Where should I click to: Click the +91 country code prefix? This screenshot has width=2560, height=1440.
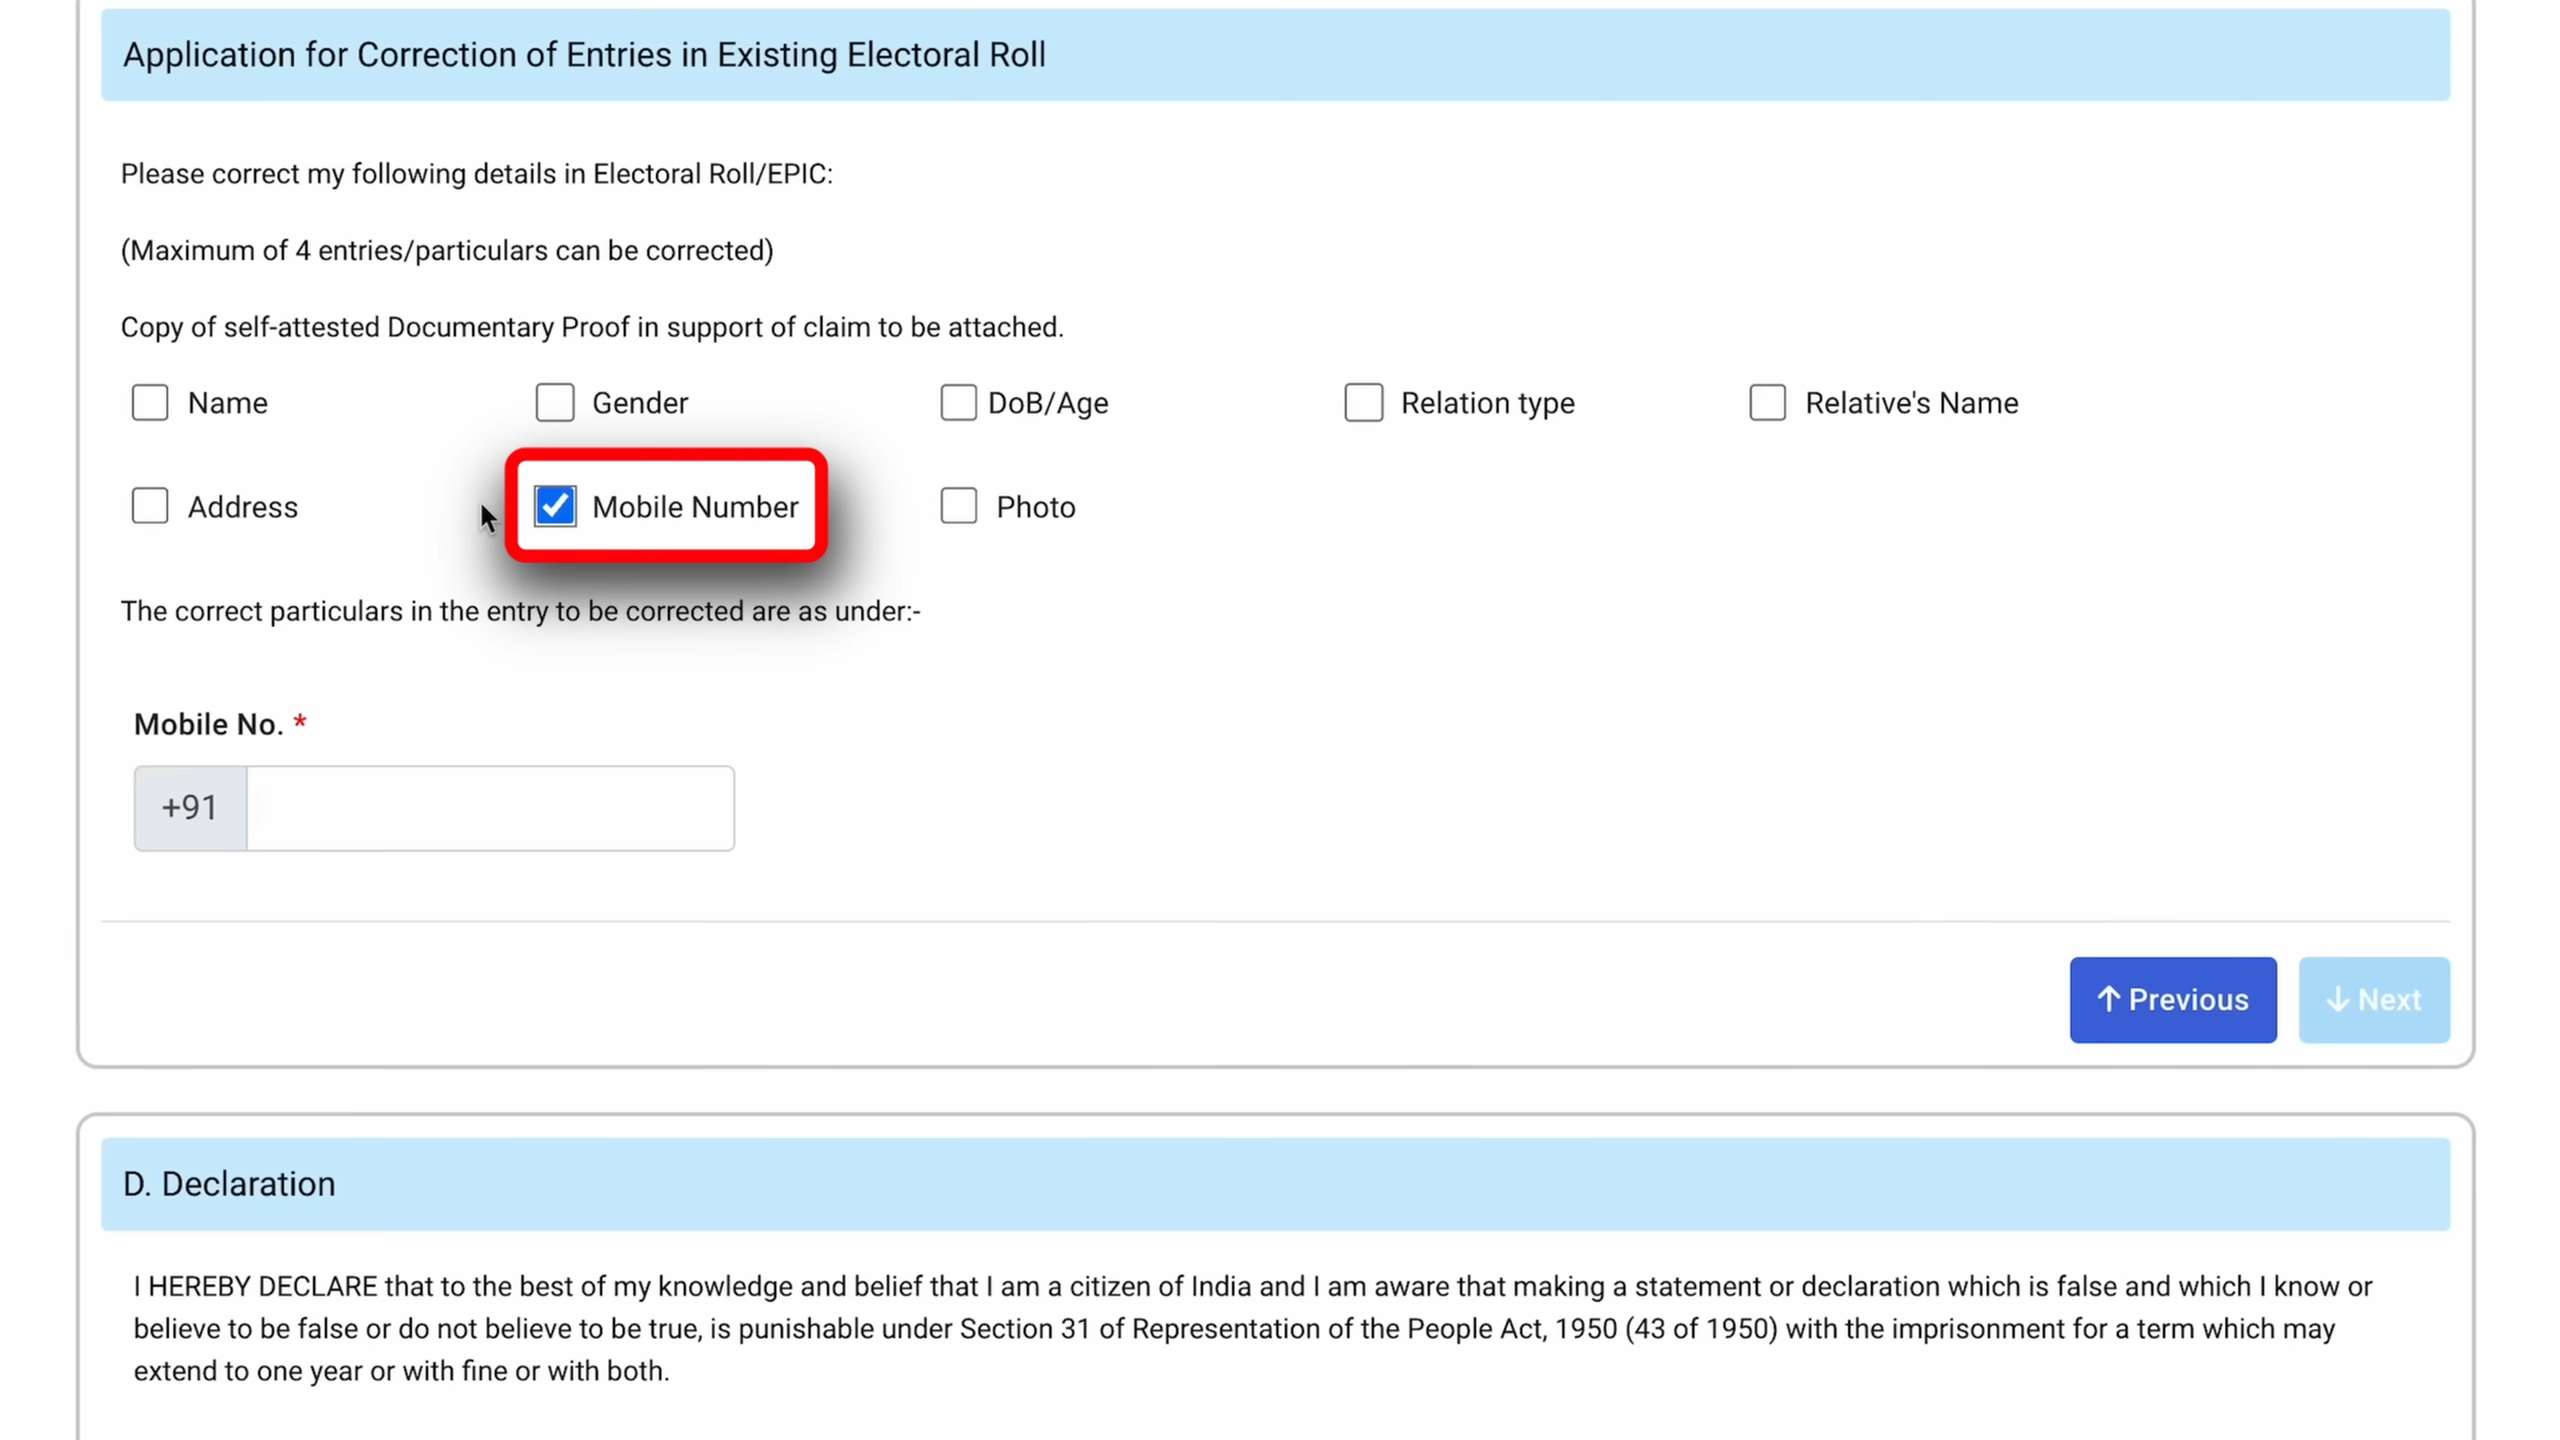[189, 807]
